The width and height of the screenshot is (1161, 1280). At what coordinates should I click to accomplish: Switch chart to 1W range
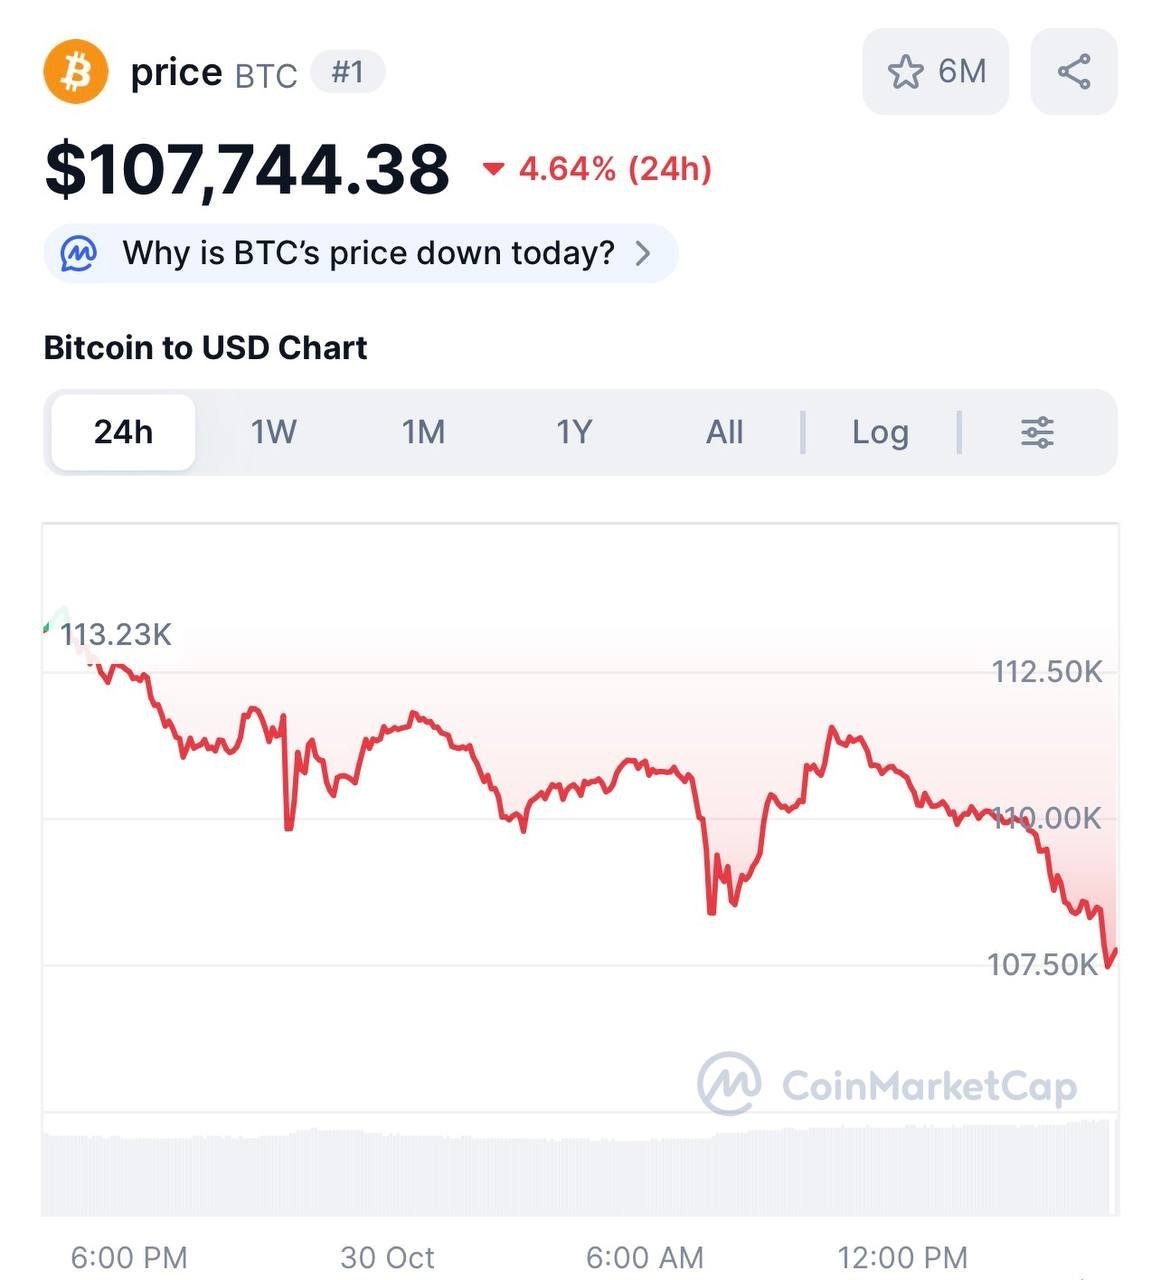(273, 433)
